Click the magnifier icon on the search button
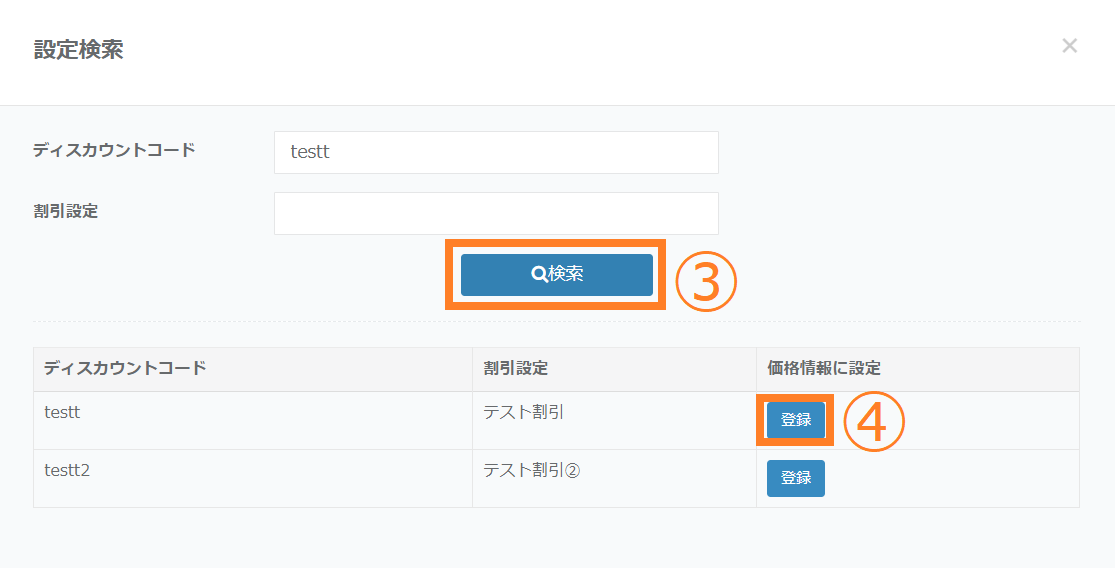Screen dimensions: 1115x568 pos(539,274)
